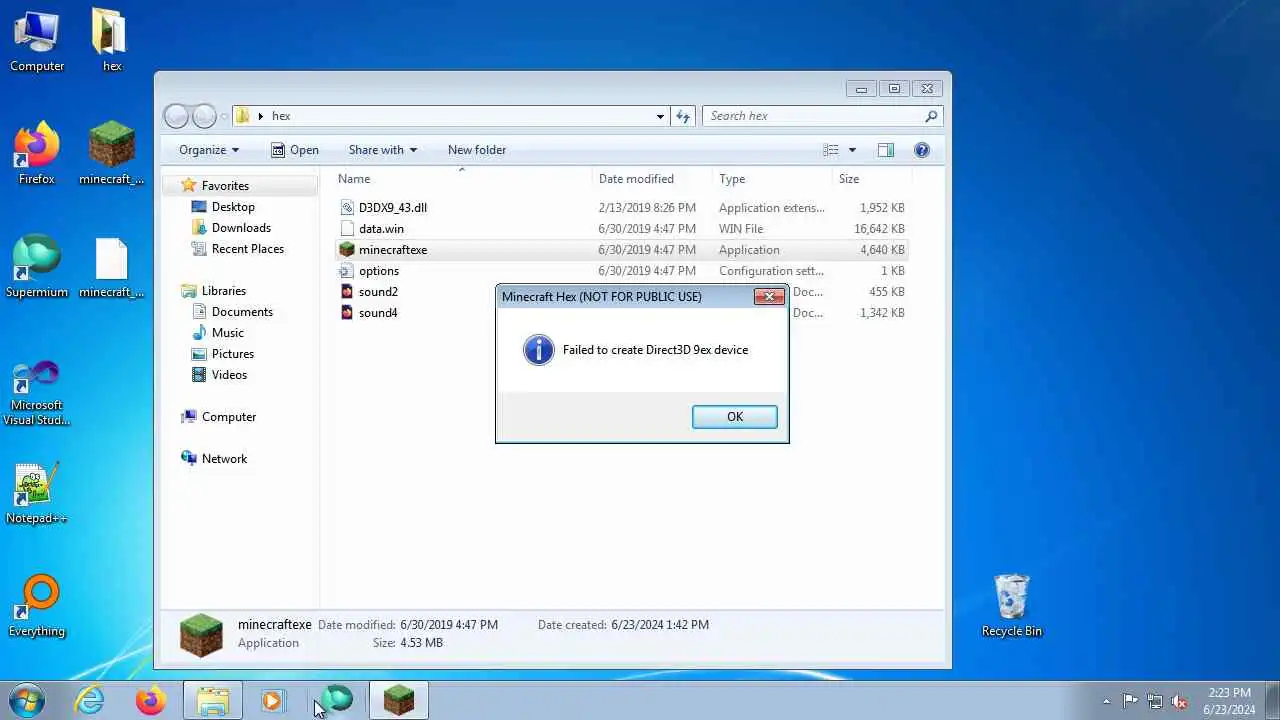This screenshot has height=720, width=1280.
Task: Click the hex breadcrumb in address bar
Action: click(281, 116)
